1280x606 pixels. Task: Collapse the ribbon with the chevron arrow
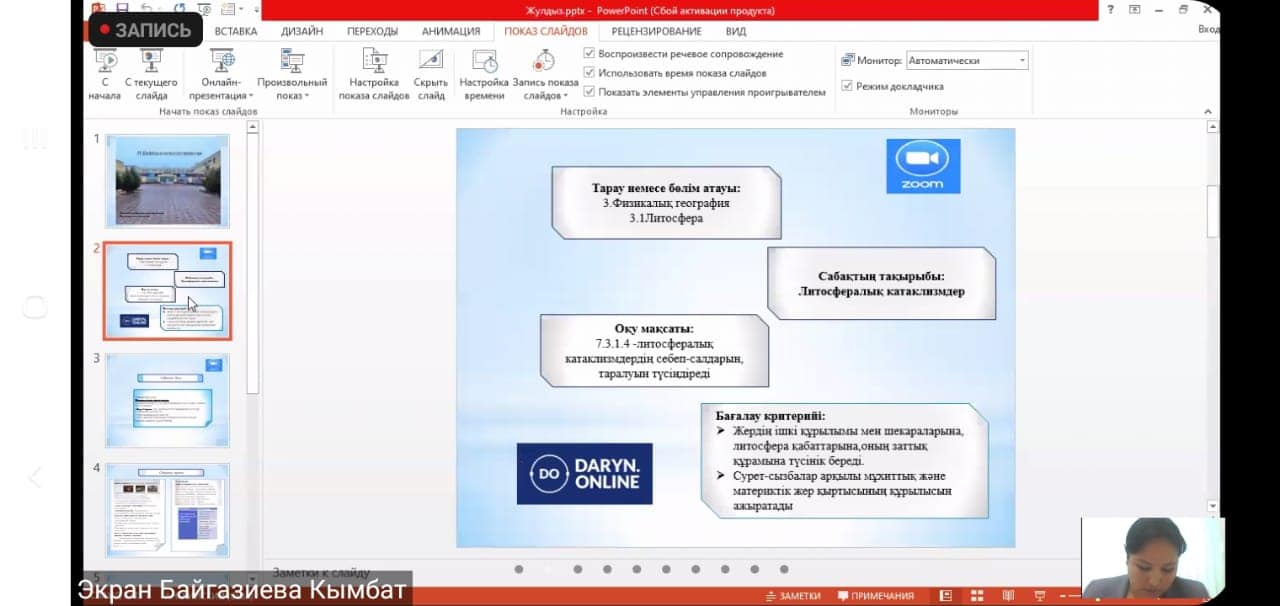click(x=1207, y=111)
